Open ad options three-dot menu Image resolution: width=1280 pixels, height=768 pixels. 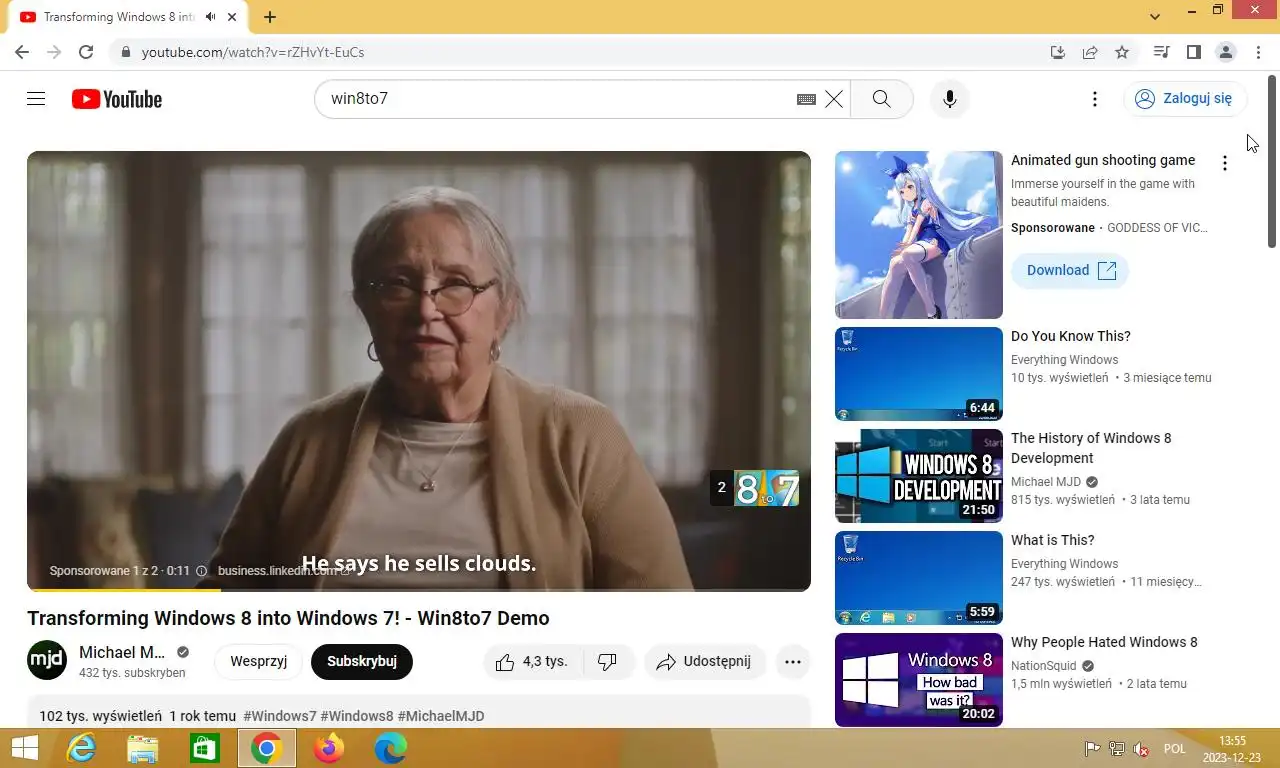(x=1224, y=163)
